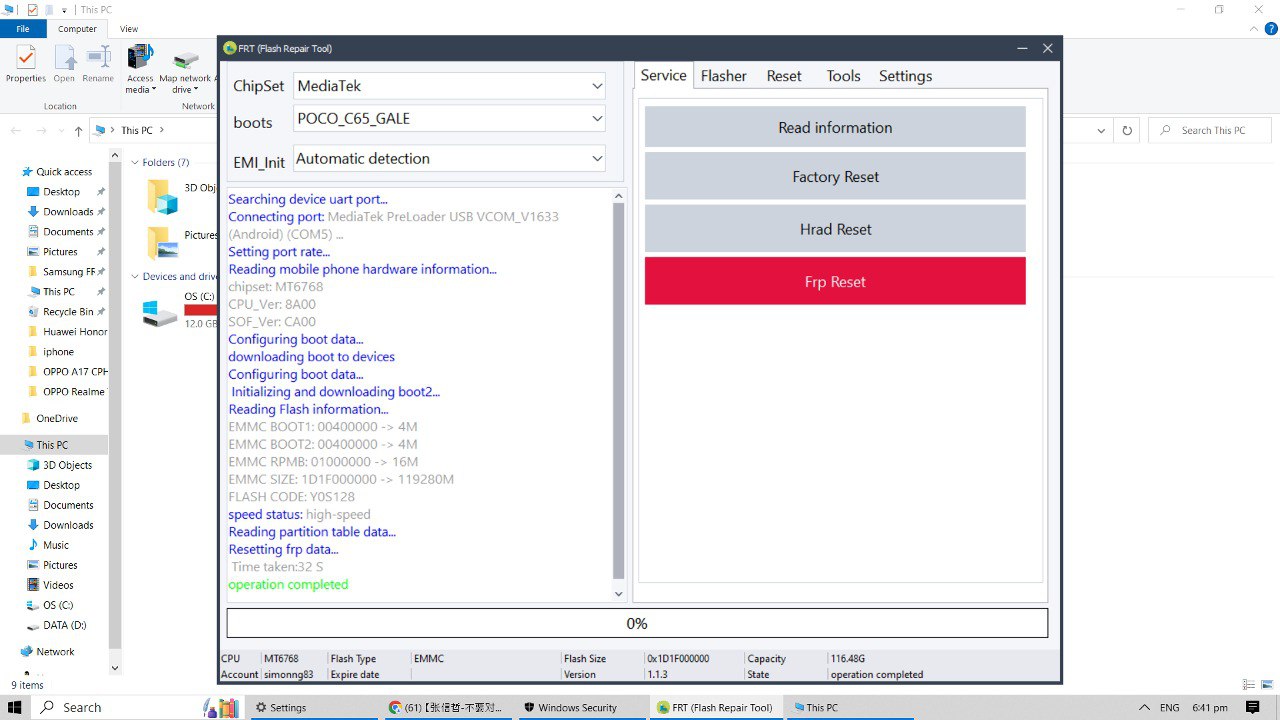Click the Explorer refresh button
This screenshot has height=720, width=1280.
(1127, 130)
